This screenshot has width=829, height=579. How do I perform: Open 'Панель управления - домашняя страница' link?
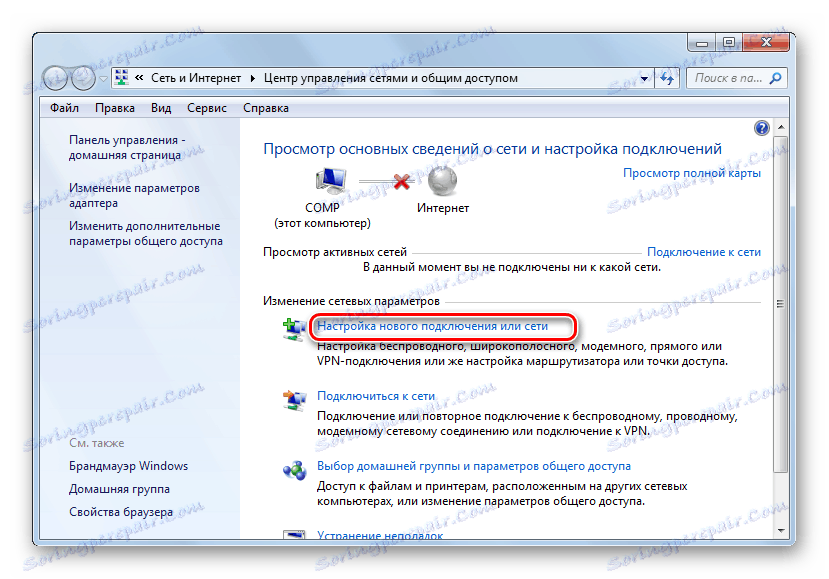click(x=127, y=148)
